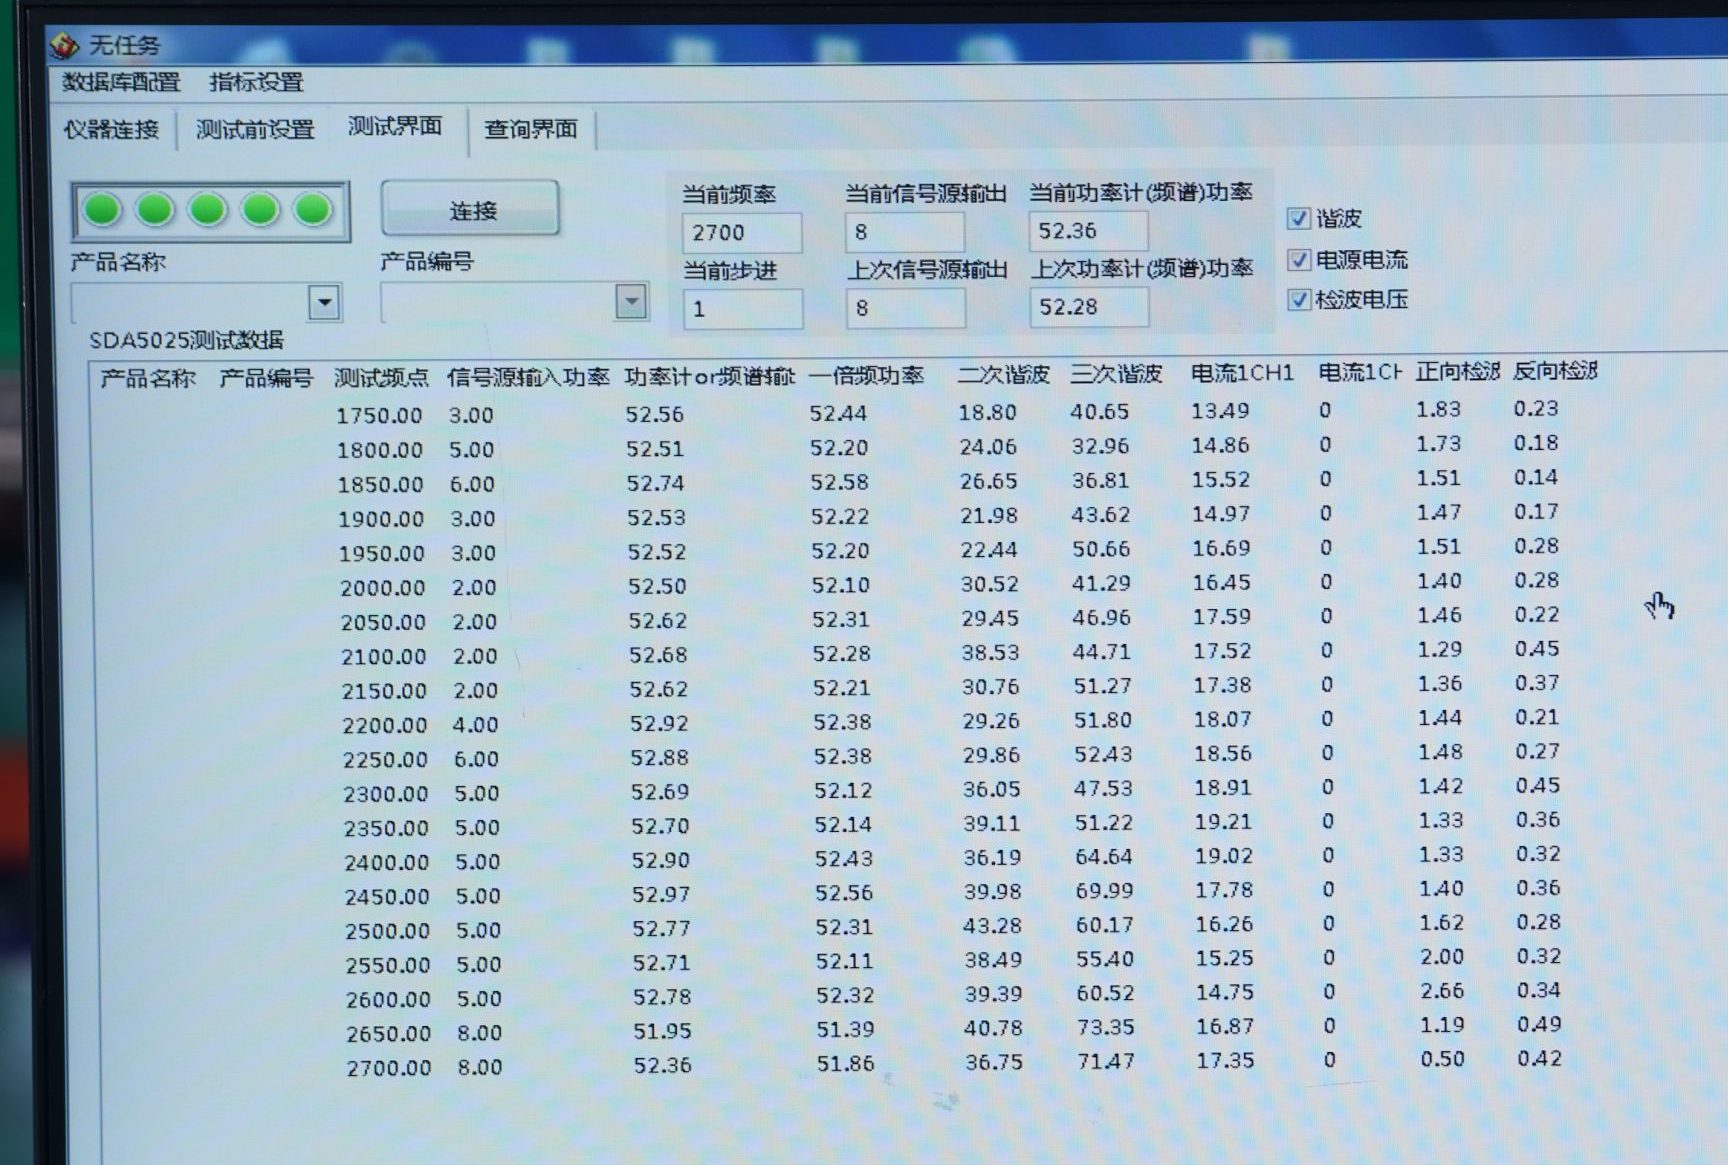The width and height of the screenshot is (1728, 1165).
Task: Click the 二次谐波 column header
Action: point(1003,375)
